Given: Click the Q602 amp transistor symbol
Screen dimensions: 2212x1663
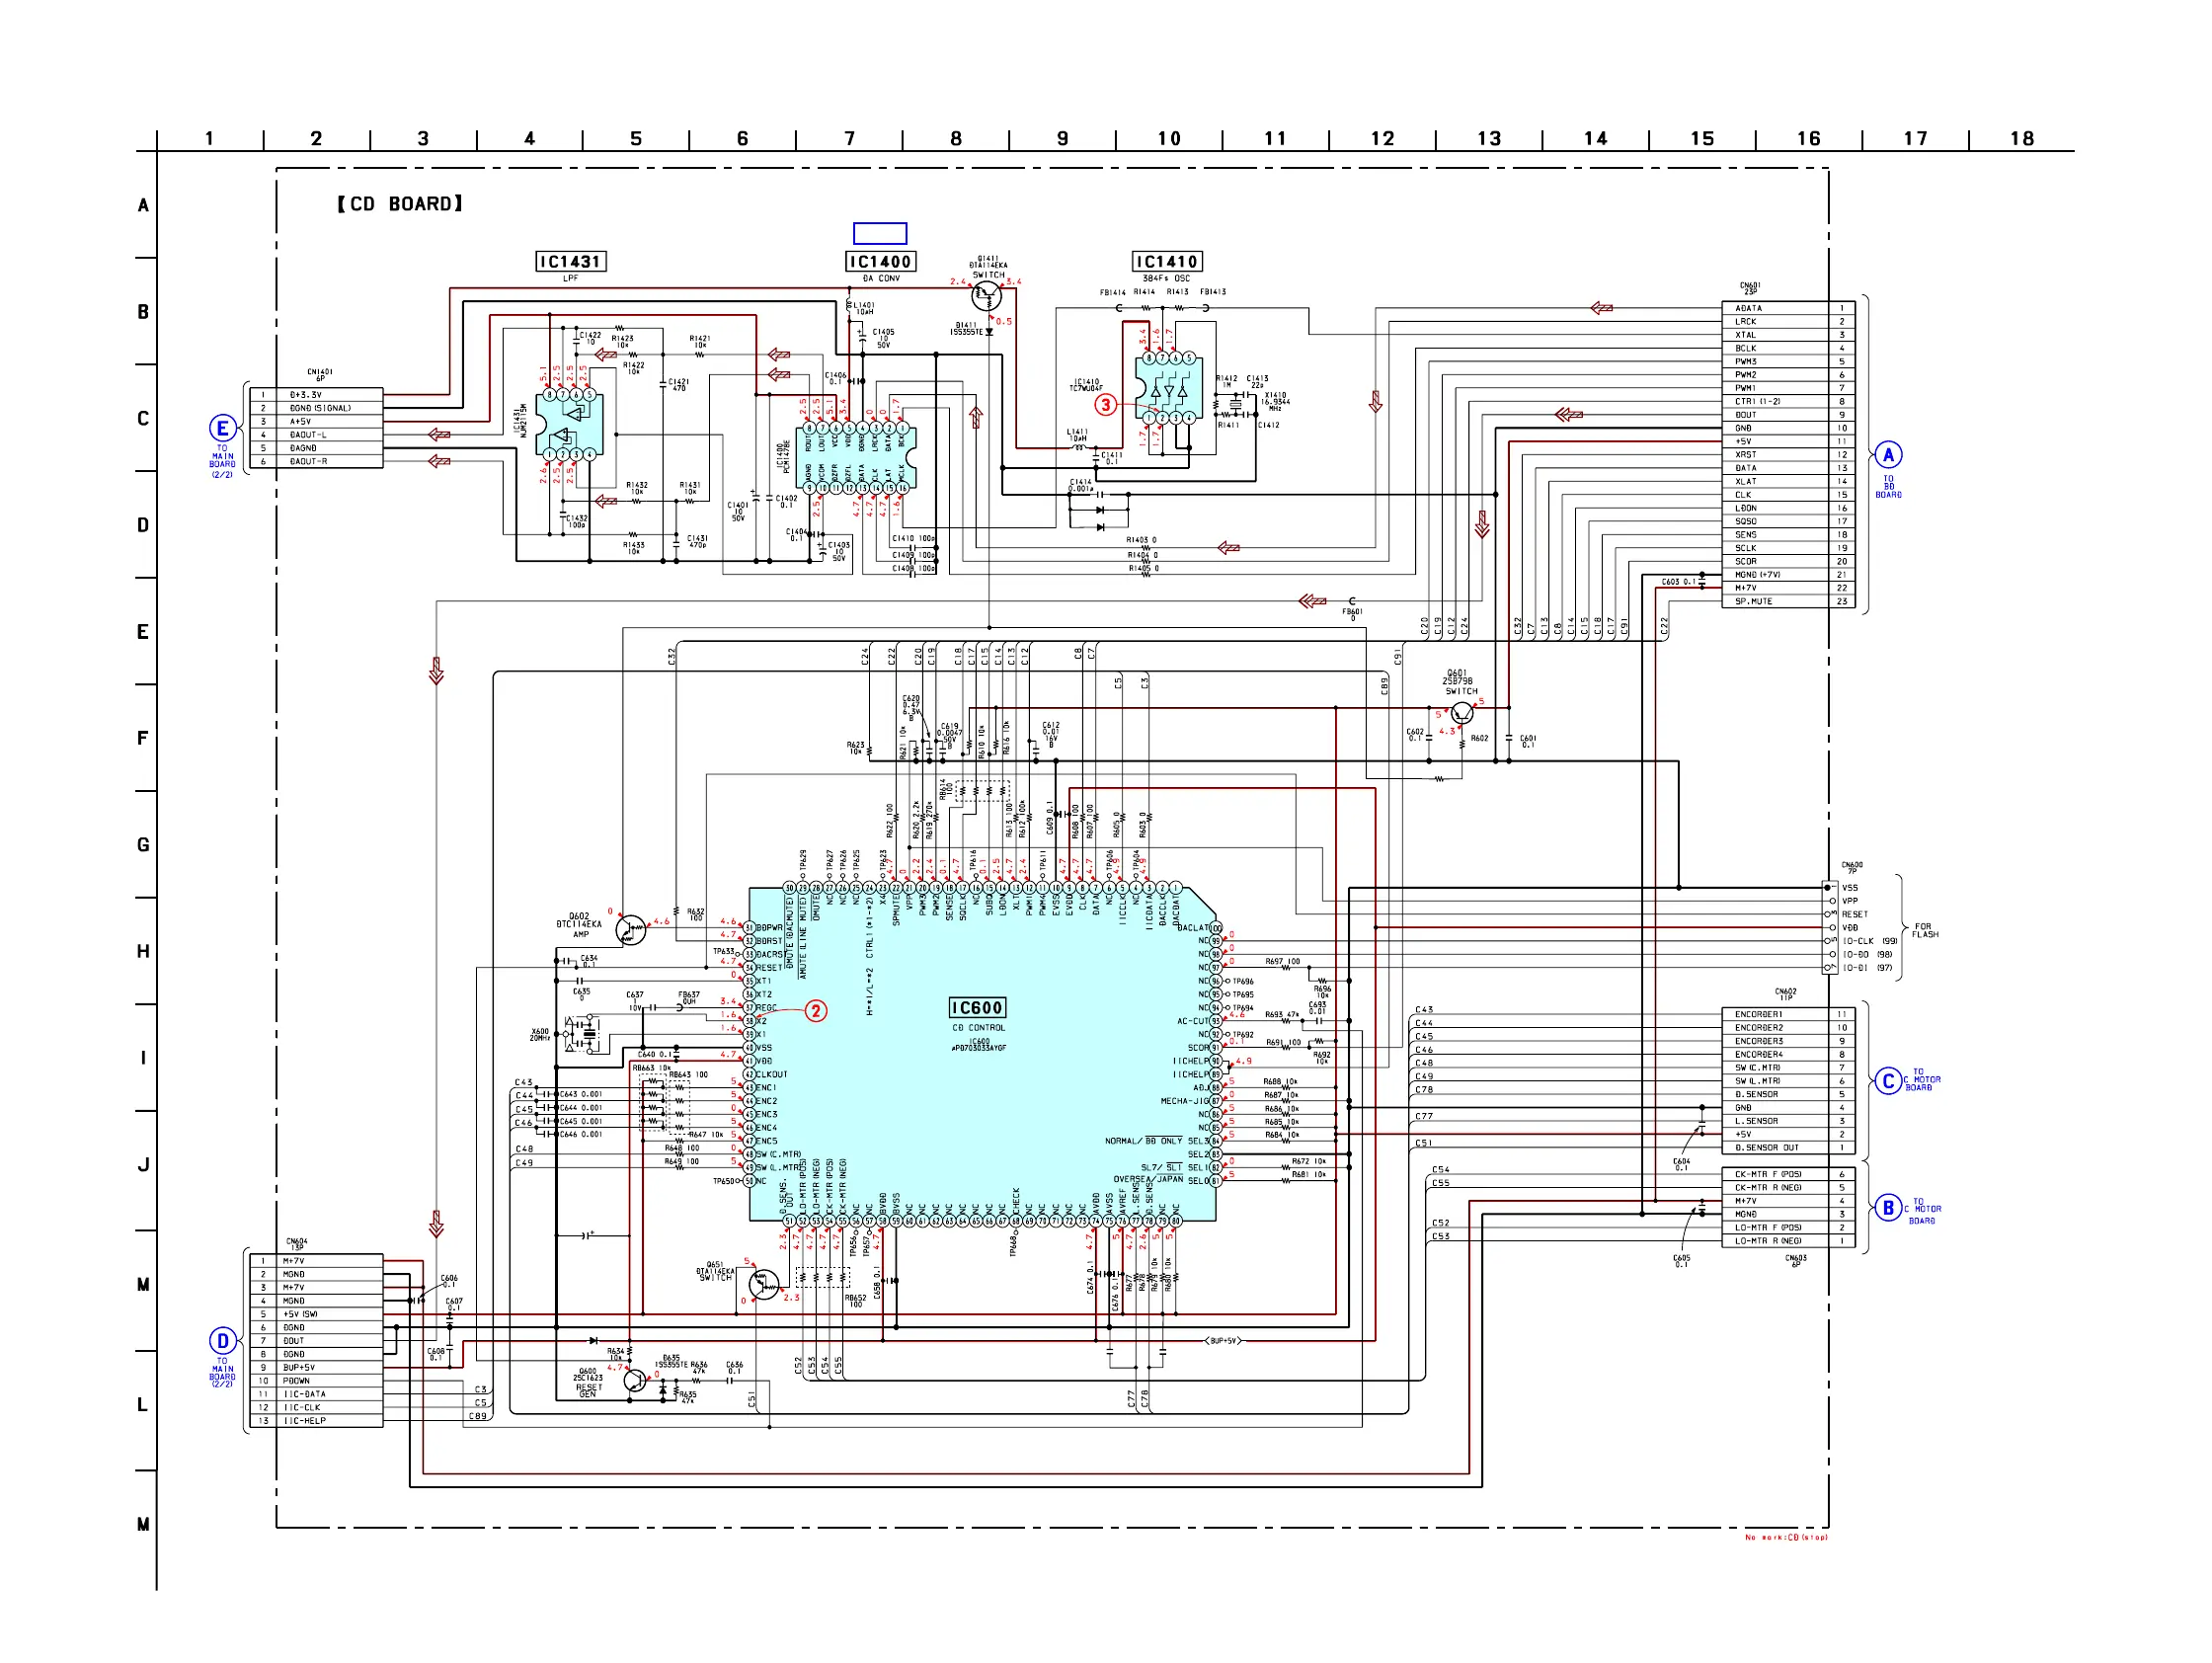Looking at the screenshot, I should 631,931.
